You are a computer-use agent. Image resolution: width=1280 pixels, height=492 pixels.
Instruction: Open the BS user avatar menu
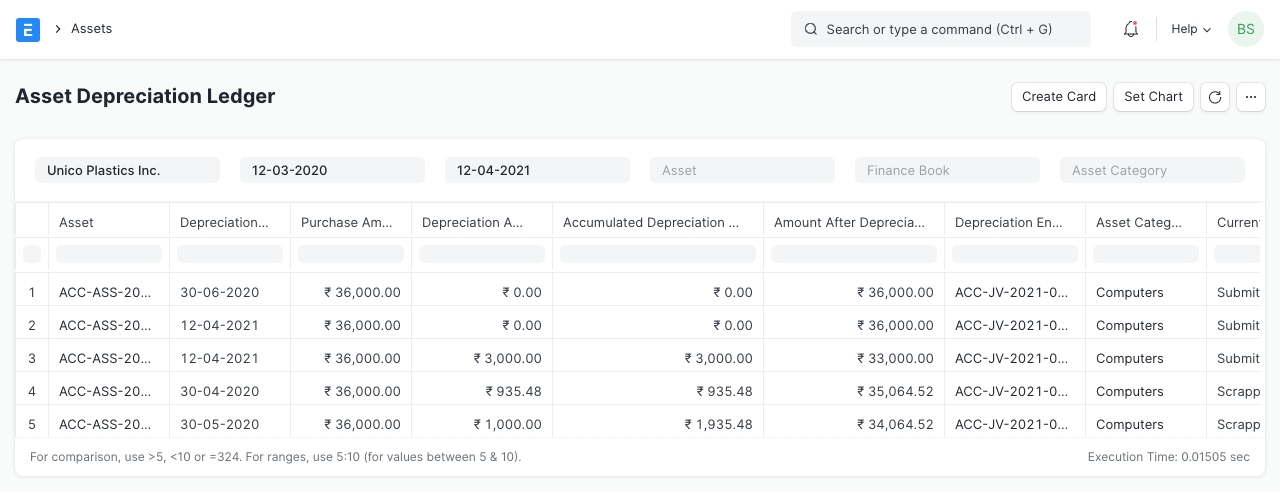(x=1245, y=30)
